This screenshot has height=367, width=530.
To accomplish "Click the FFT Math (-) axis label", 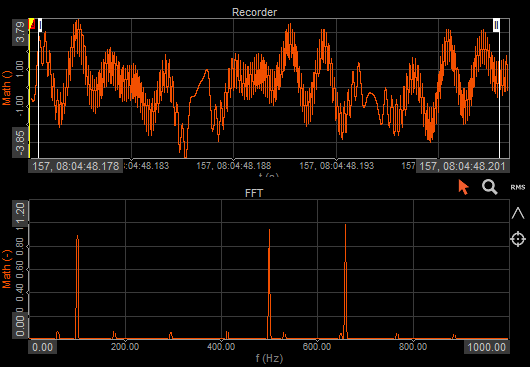I will tap(7, 269).
